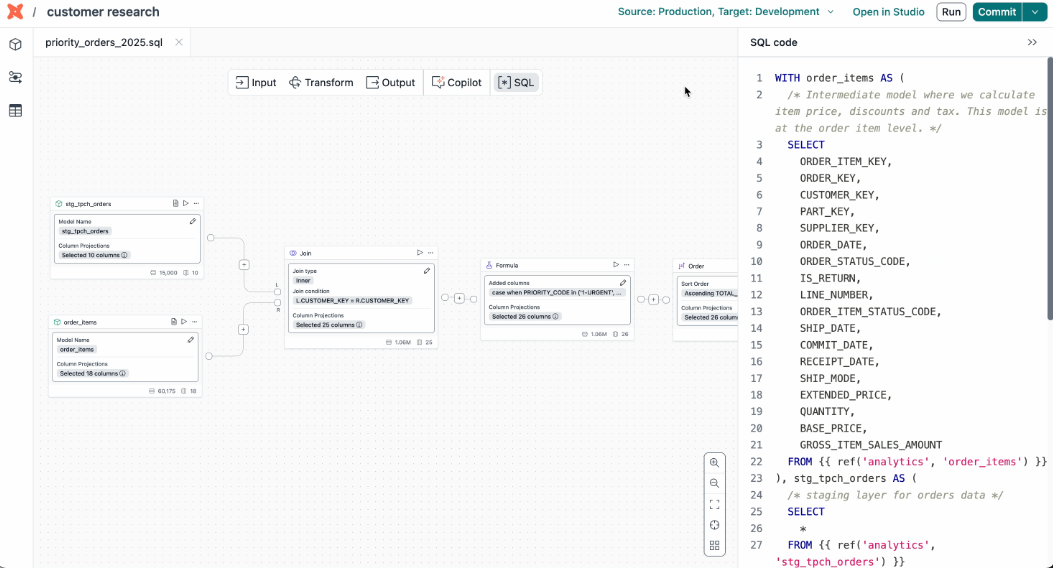1053x573 pixels.
Task: Edit the Formula node added columns
Action: [x=623, y=283]
